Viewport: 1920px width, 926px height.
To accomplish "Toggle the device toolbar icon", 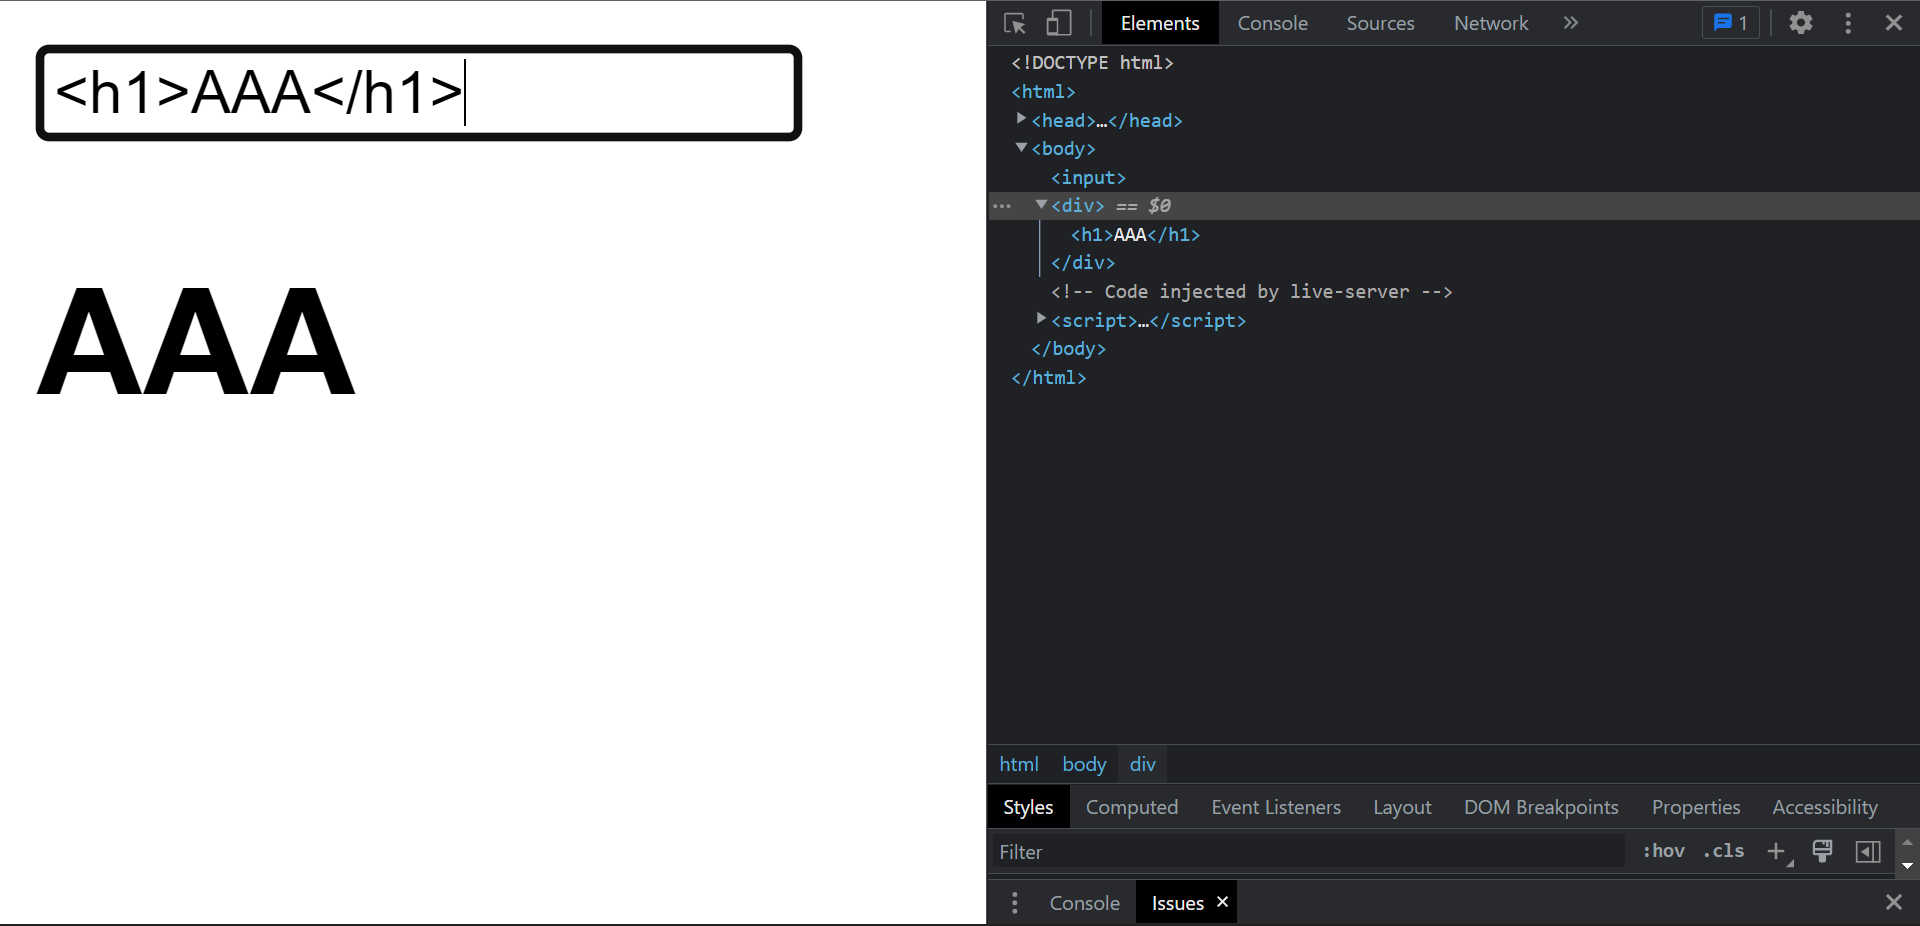I will point(1059,23).
